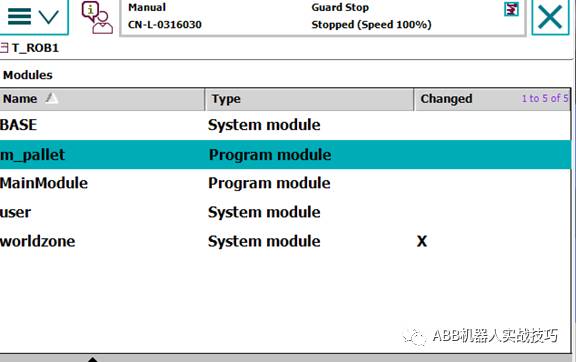Click the X changed marker for worldzone
This screenshot has width=576, height=362.
point(422,241)
